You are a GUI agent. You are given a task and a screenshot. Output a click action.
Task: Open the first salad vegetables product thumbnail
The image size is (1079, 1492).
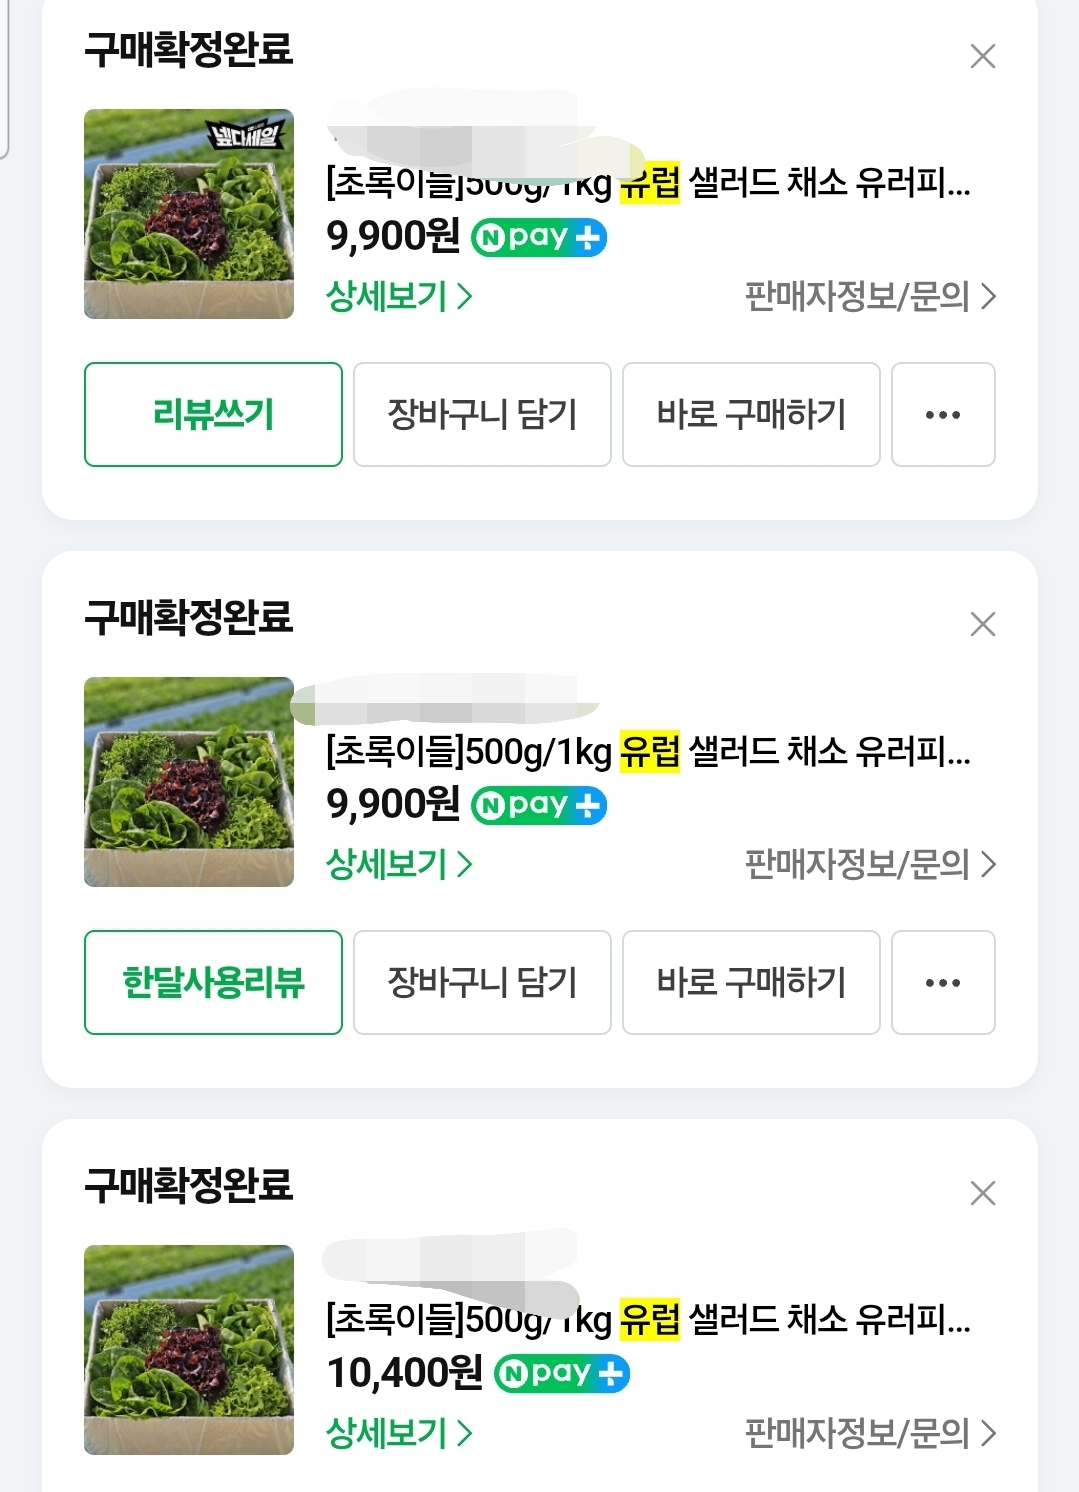click(x=189, y=214)
